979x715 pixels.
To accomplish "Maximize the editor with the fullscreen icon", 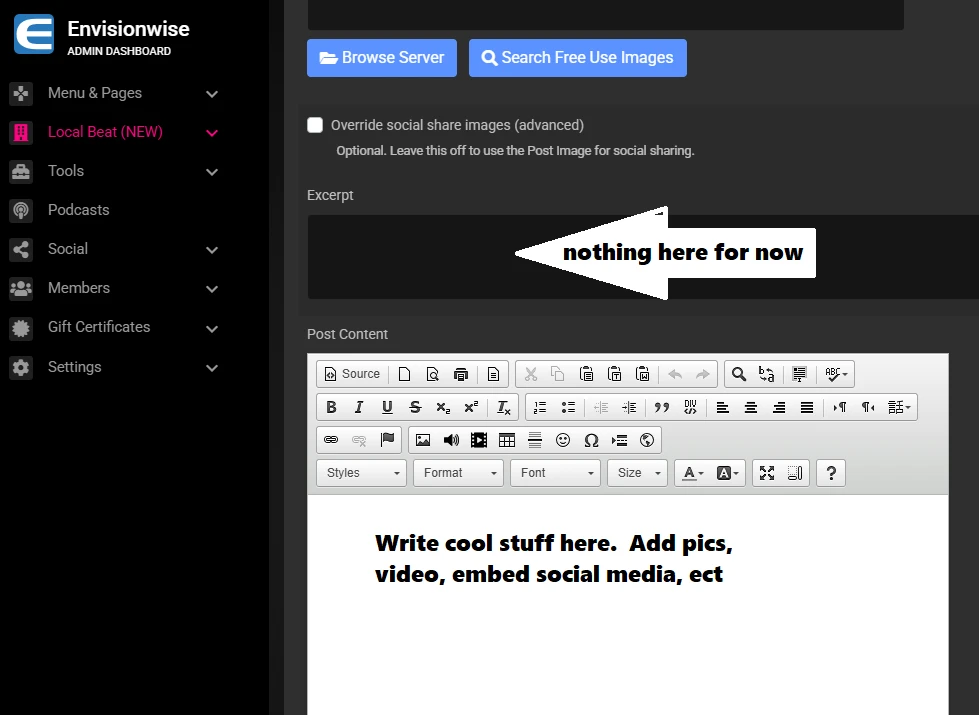I will coord(767,473).
